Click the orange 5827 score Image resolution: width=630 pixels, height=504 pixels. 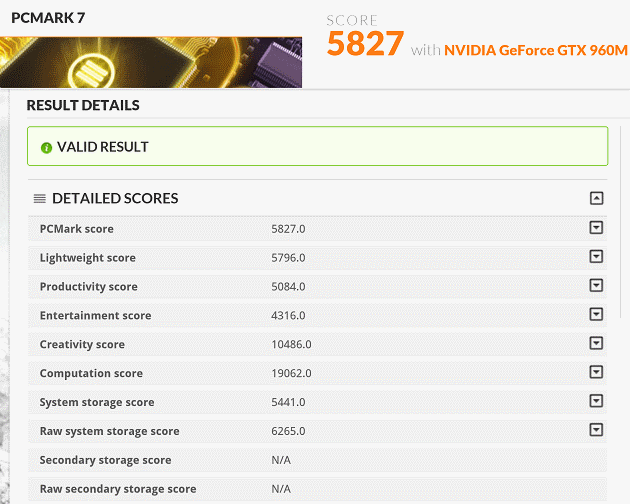[x=365, y=43]
